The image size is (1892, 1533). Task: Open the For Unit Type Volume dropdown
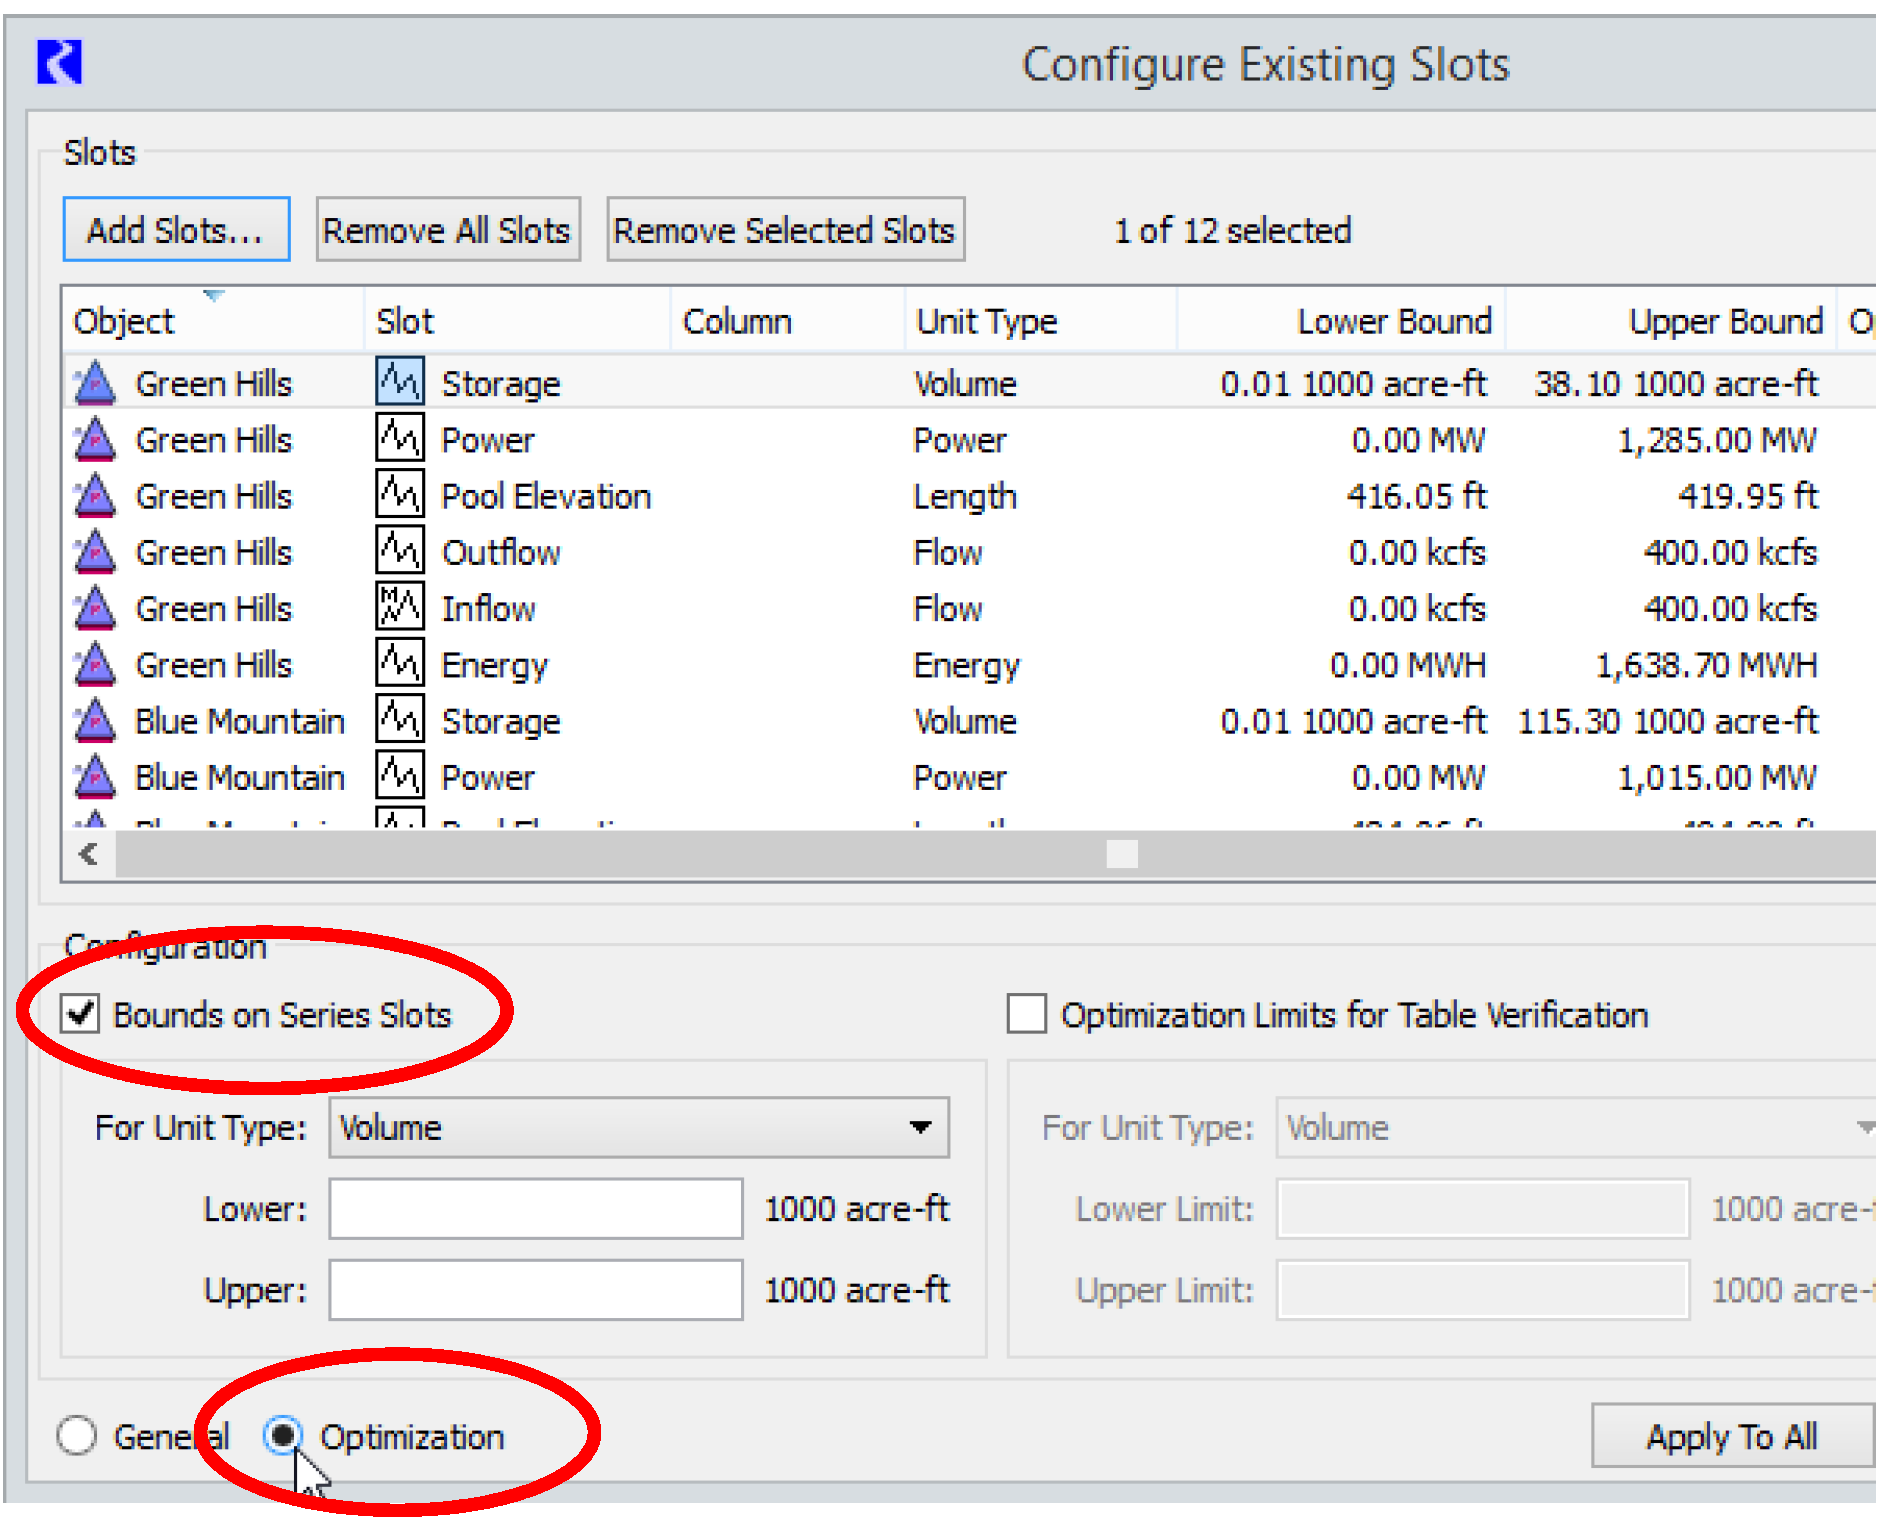(x=638, y=1128)
